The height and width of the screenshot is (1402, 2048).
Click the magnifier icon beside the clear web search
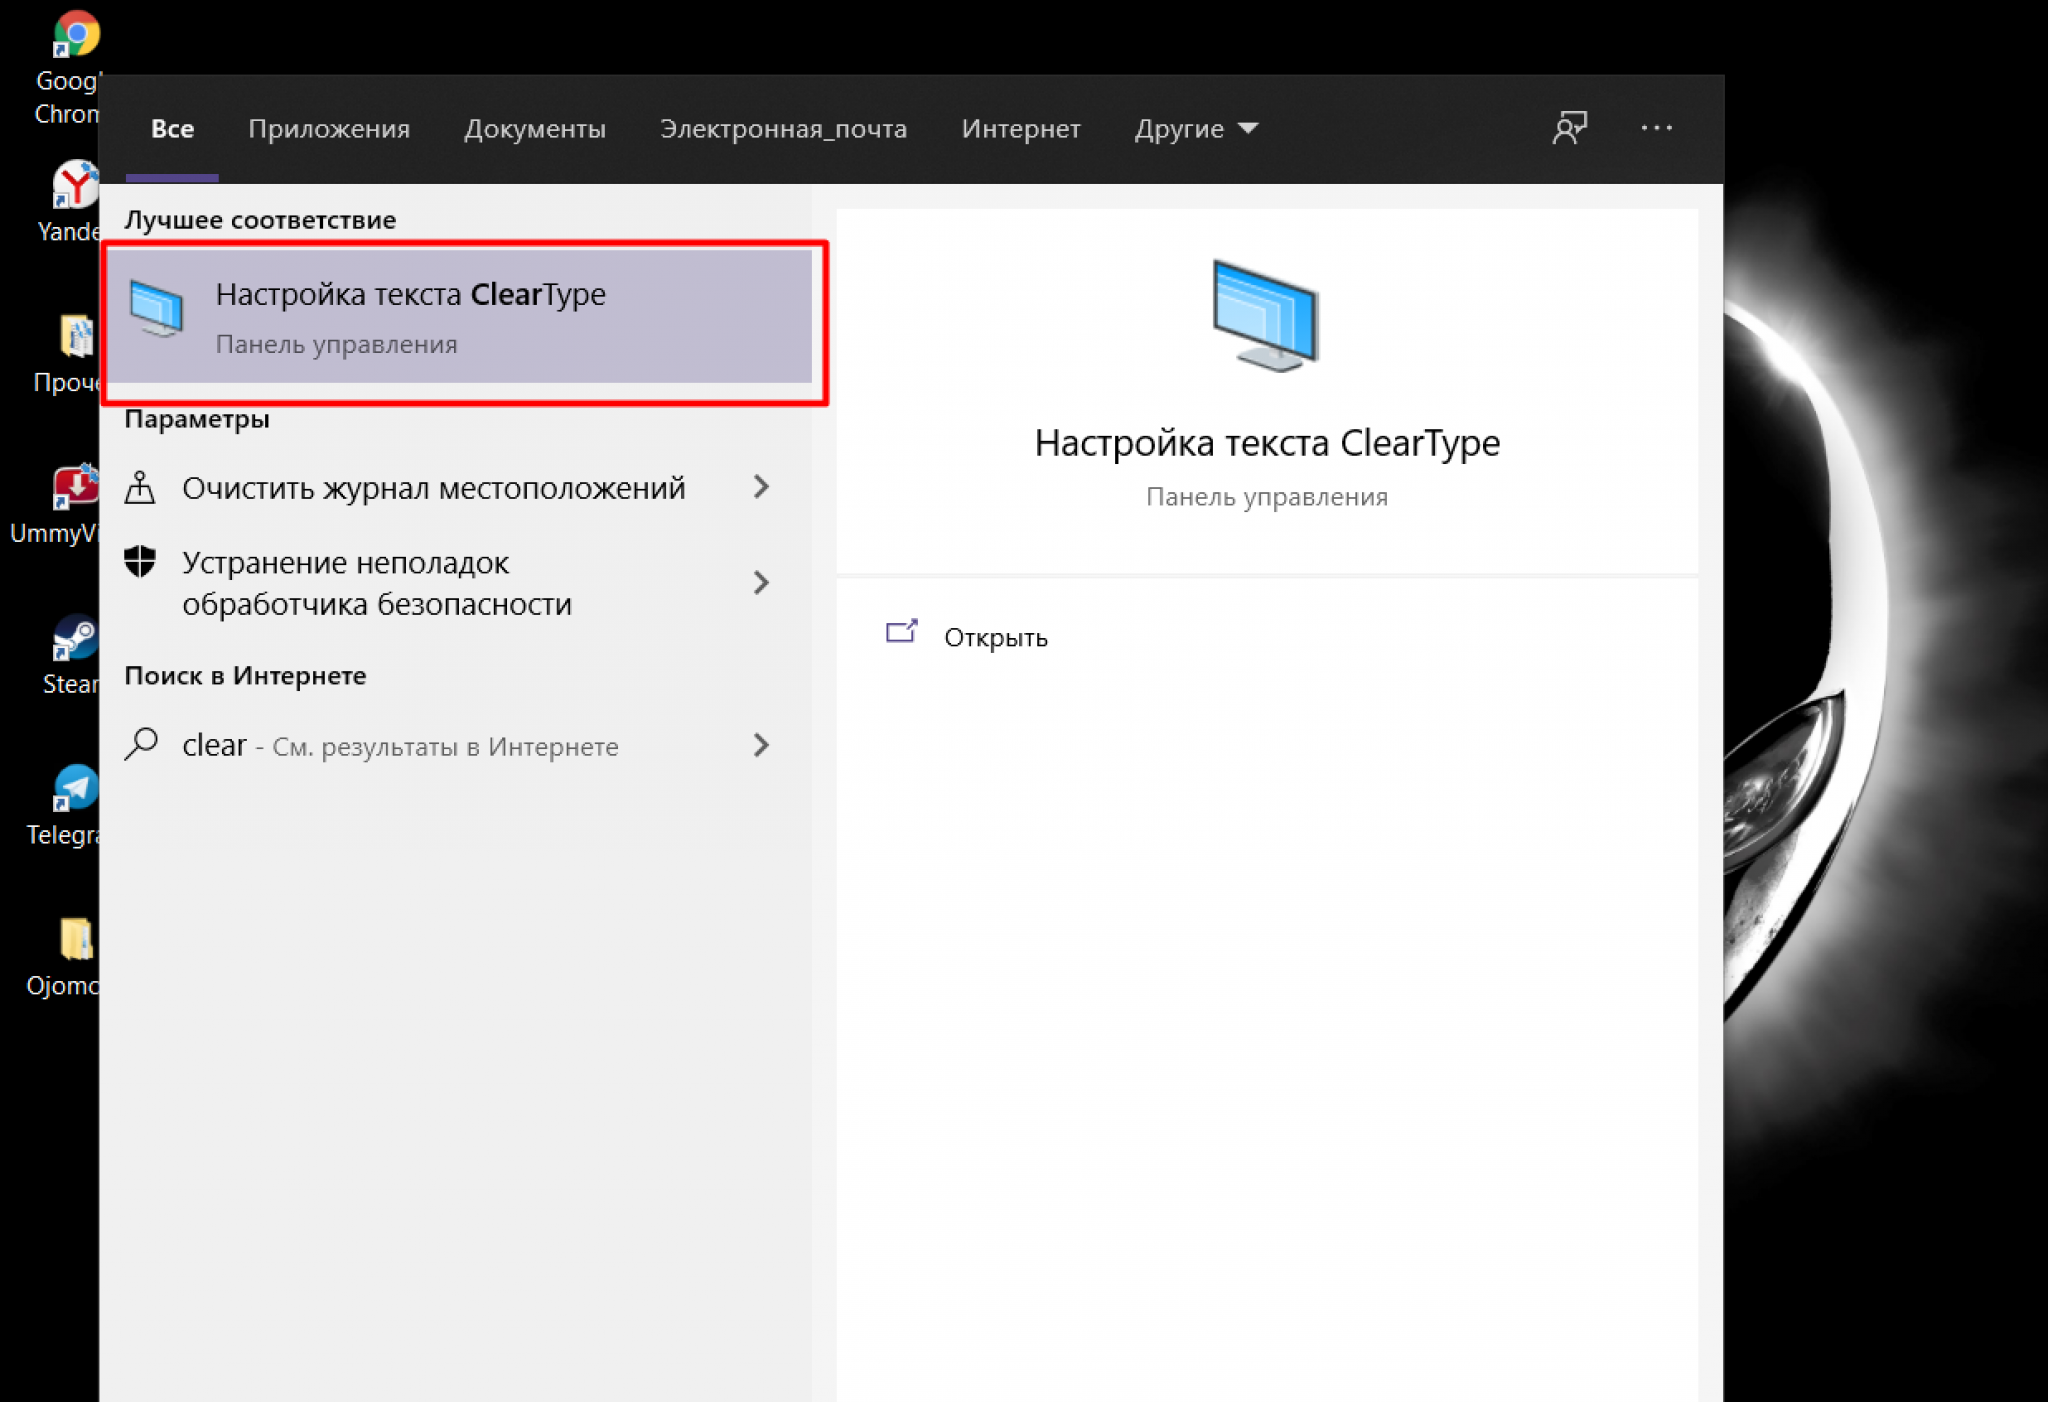[141, 745]
